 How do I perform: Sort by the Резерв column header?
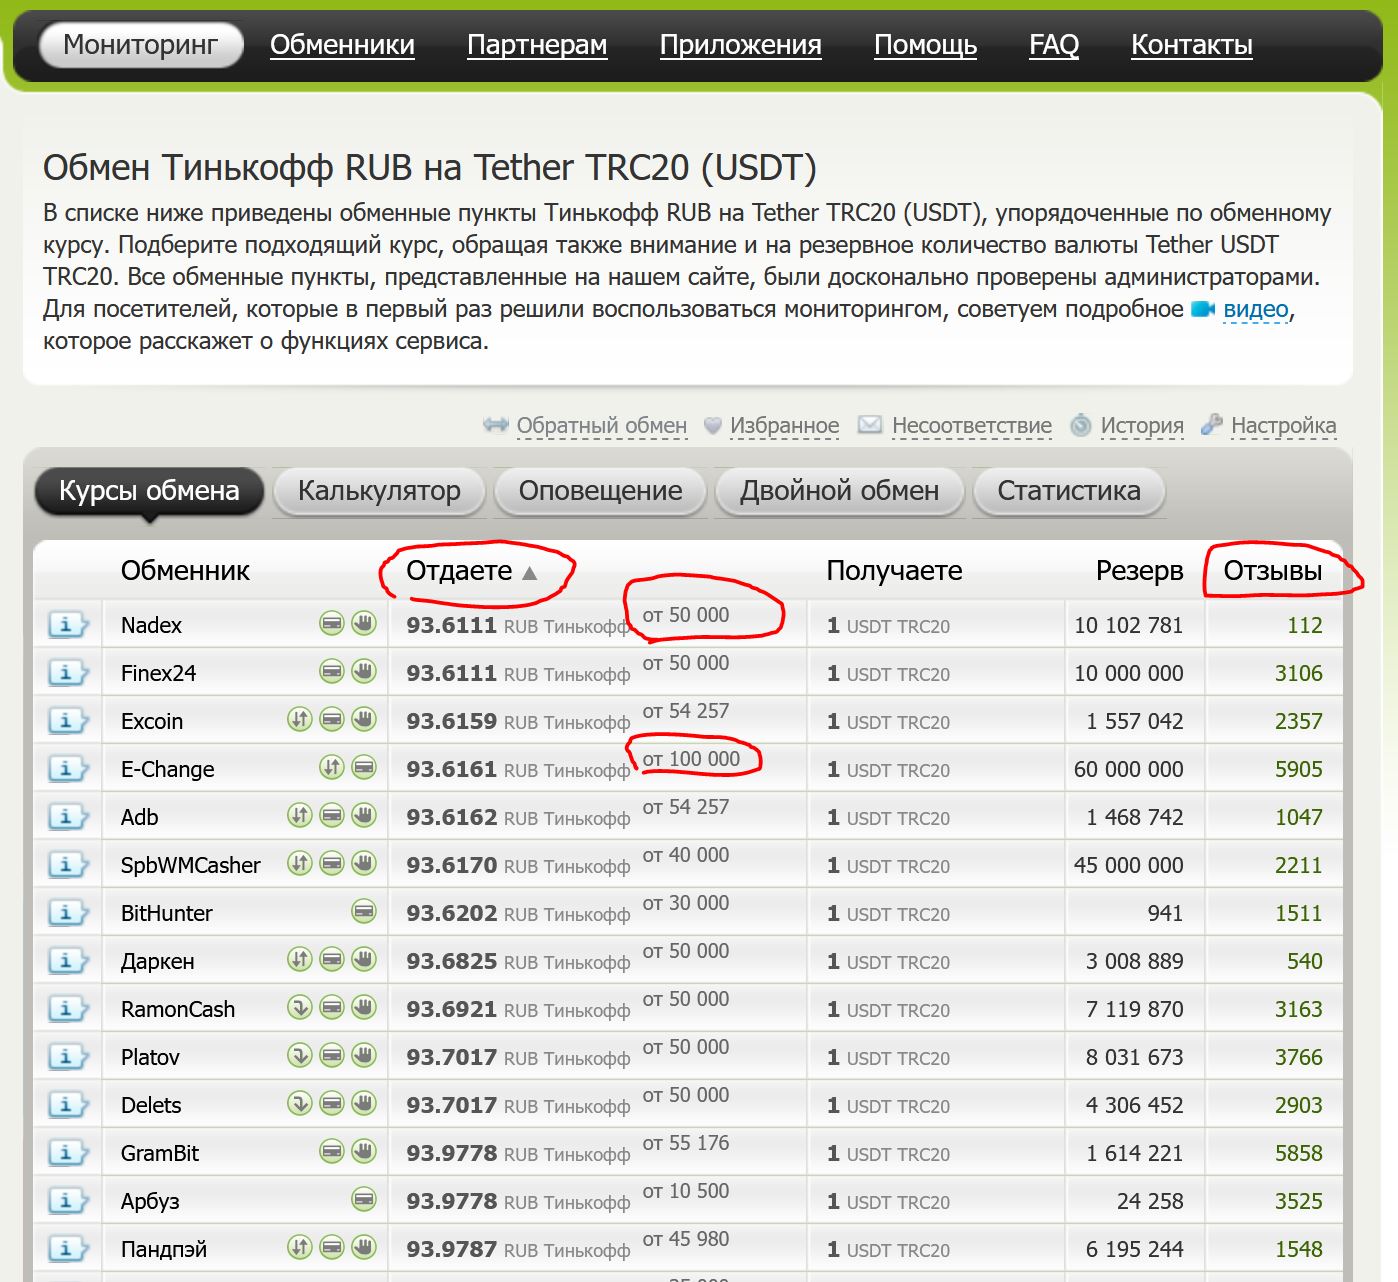point(1140,571)
